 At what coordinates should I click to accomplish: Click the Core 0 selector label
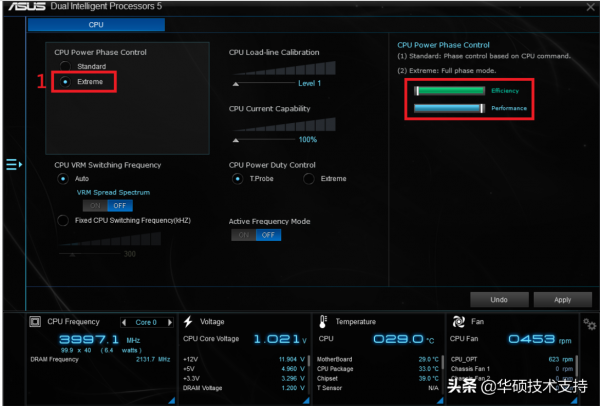146,322
